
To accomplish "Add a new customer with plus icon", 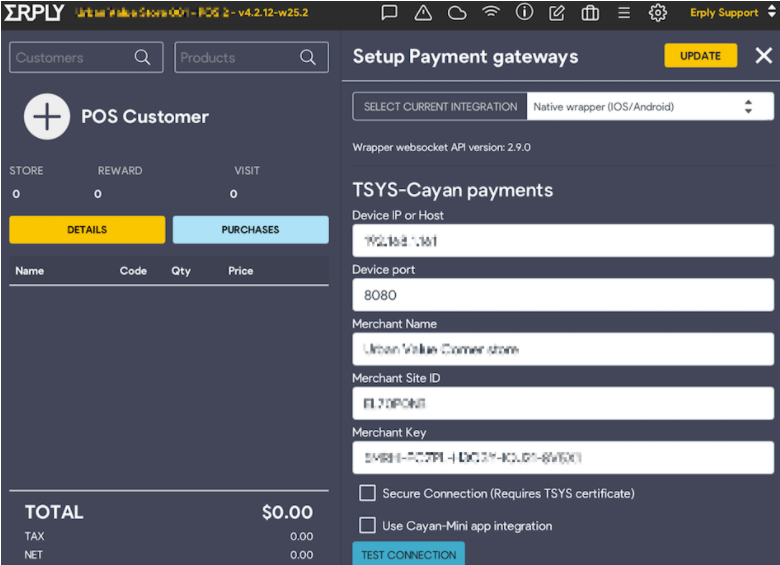I will (47, 116).
